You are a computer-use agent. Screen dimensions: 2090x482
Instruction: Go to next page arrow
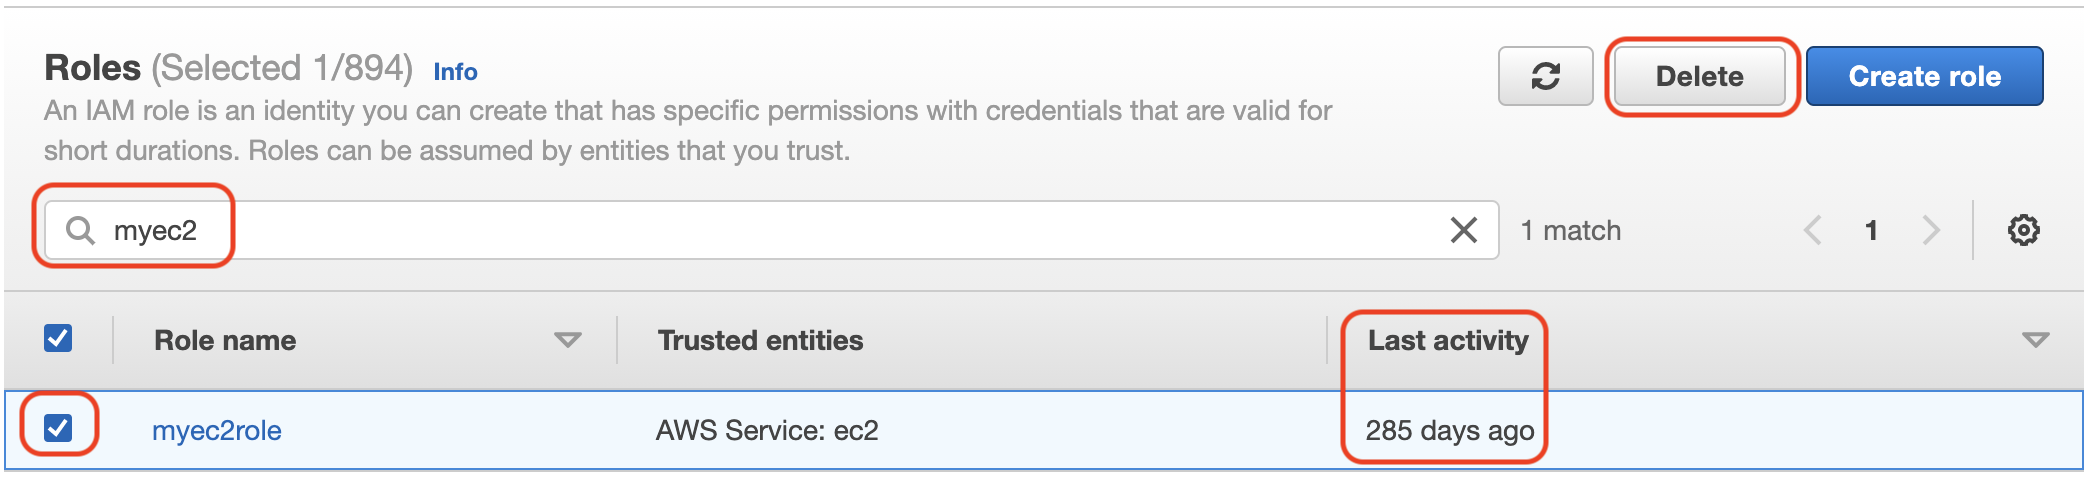coord(1931,230)
